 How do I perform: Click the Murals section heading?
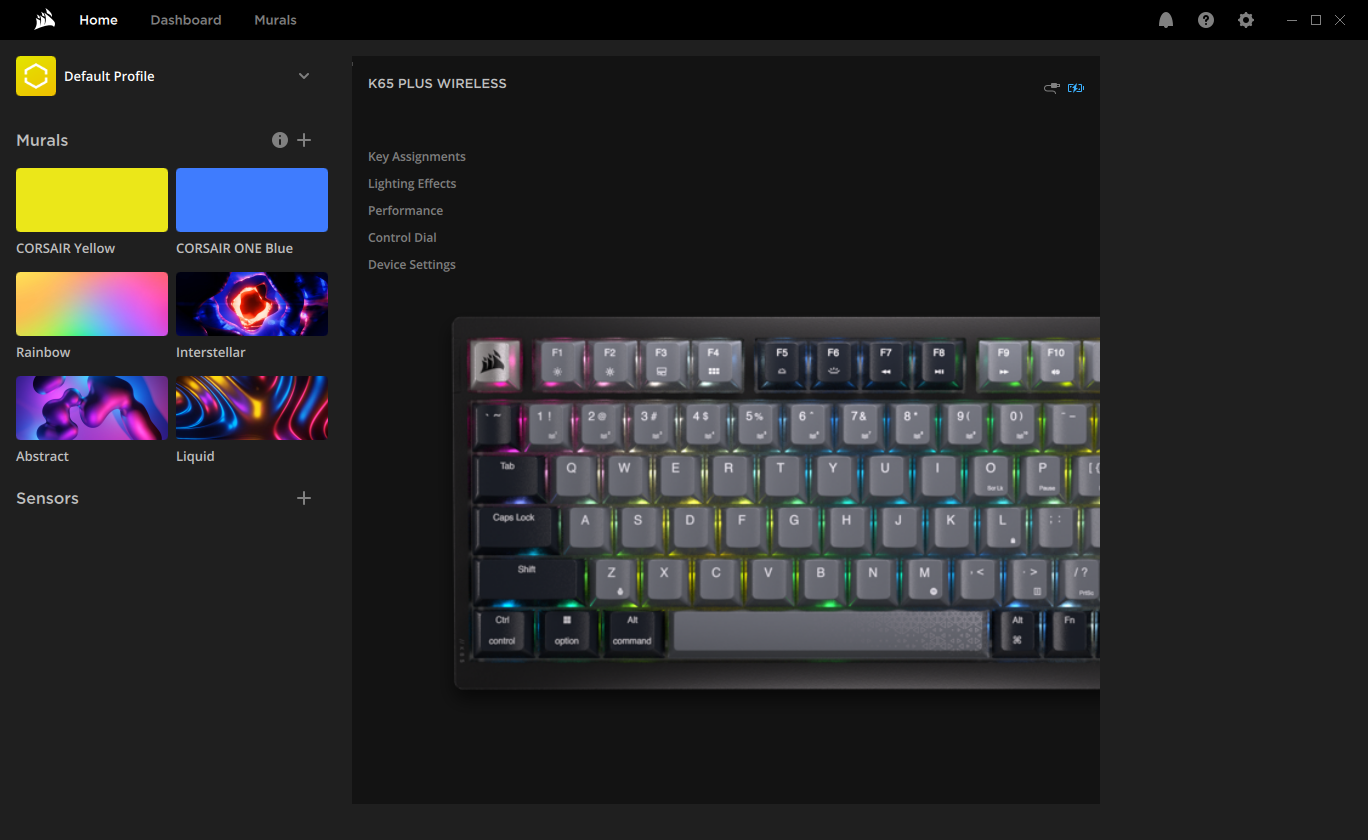[x=42, y=140]
